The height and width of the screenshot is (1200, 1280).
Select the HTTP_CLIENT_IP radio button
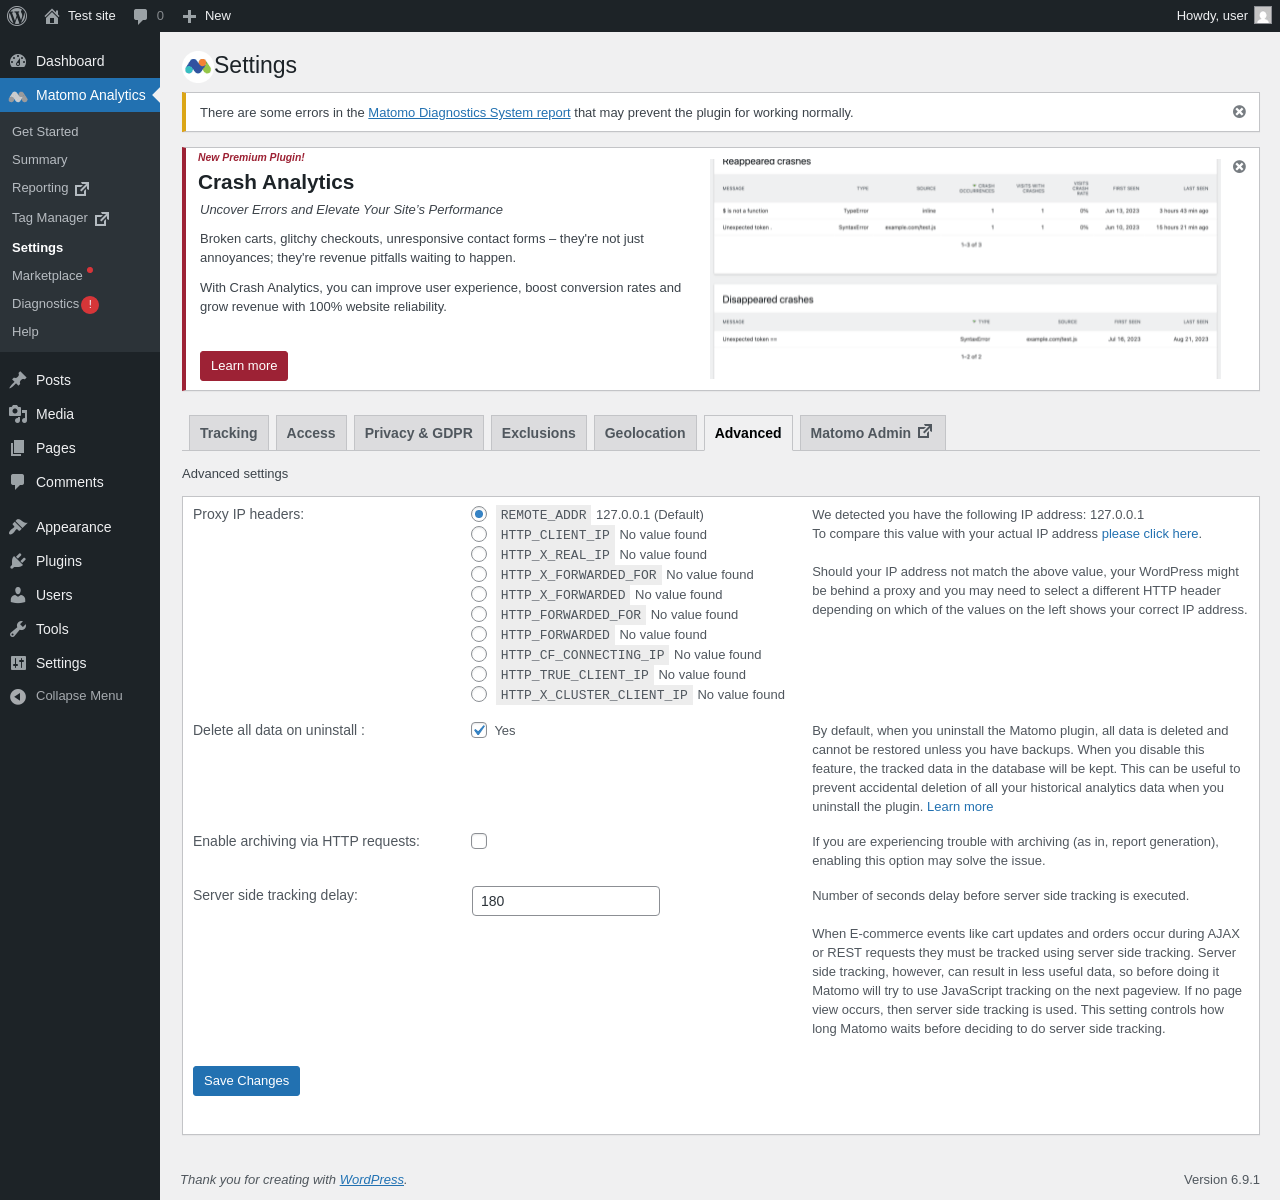pos(479,534)
